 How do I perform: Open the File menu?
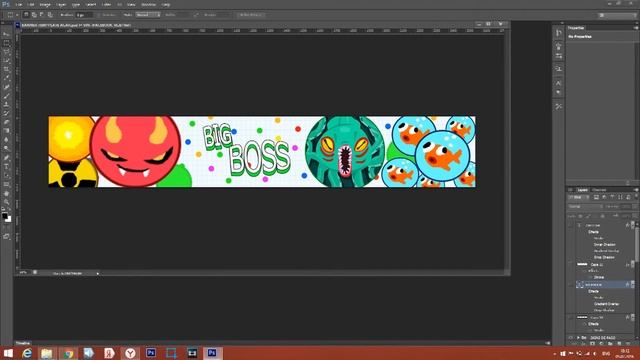pyautogui.click(x=19, y=4)
